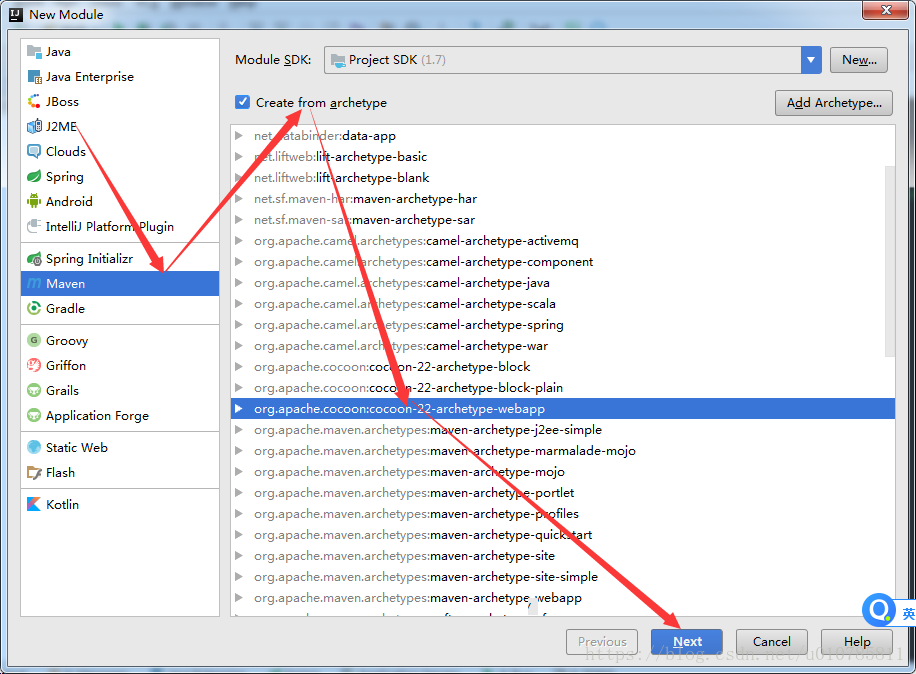Open Help for this dialog

pyautogui.click(x=857, y=641)
